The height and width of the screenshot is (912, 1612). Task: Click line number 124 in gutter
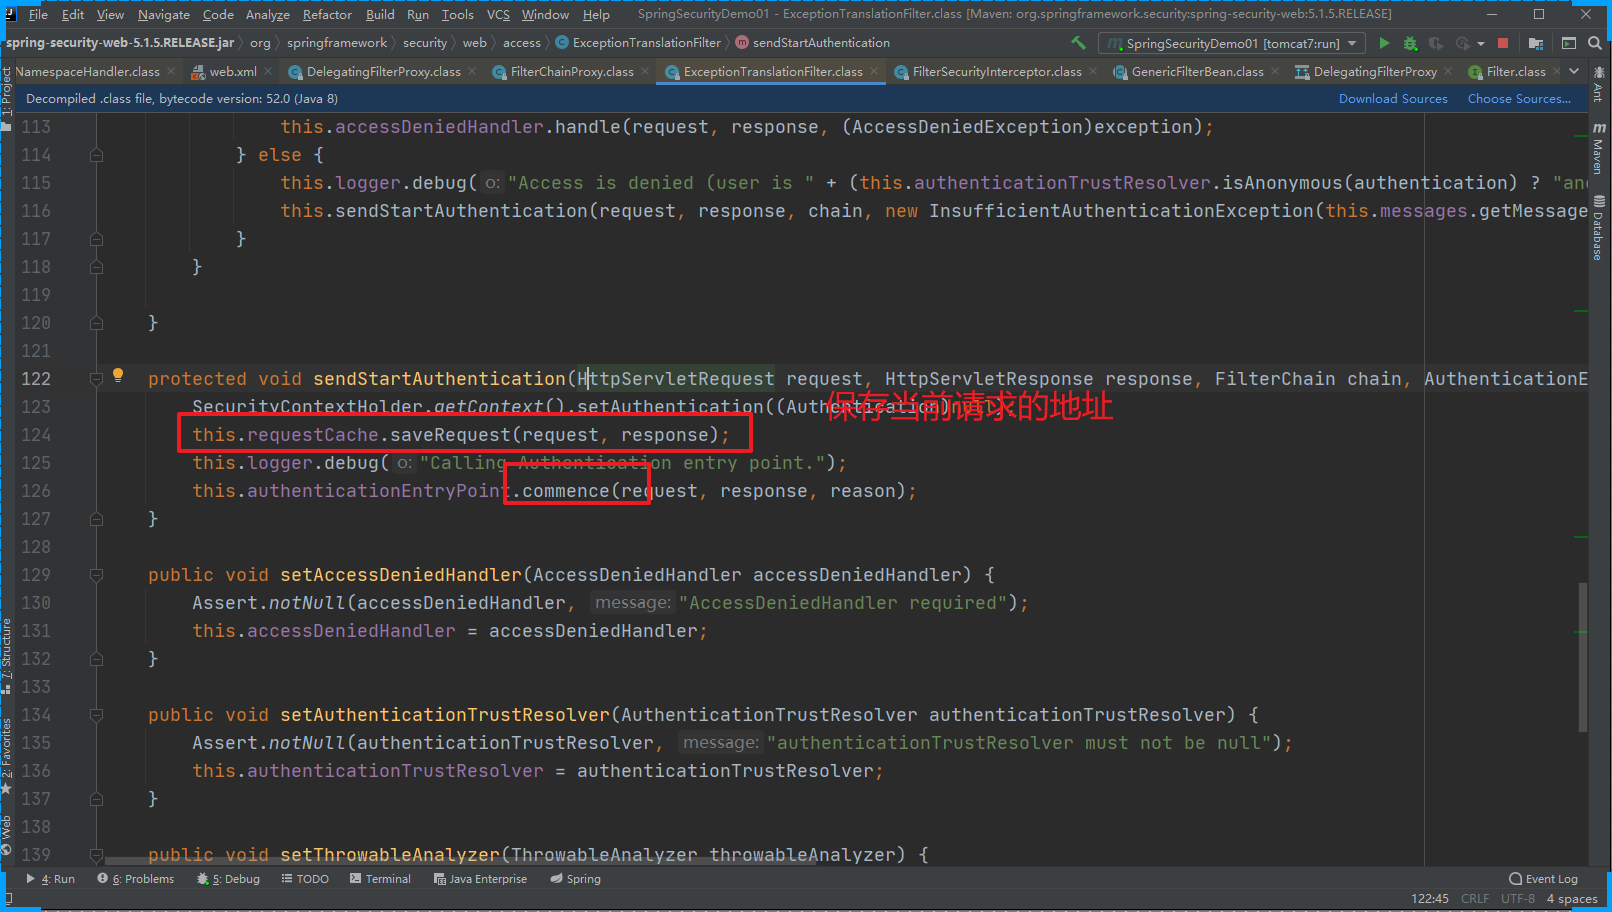point(36,435)
